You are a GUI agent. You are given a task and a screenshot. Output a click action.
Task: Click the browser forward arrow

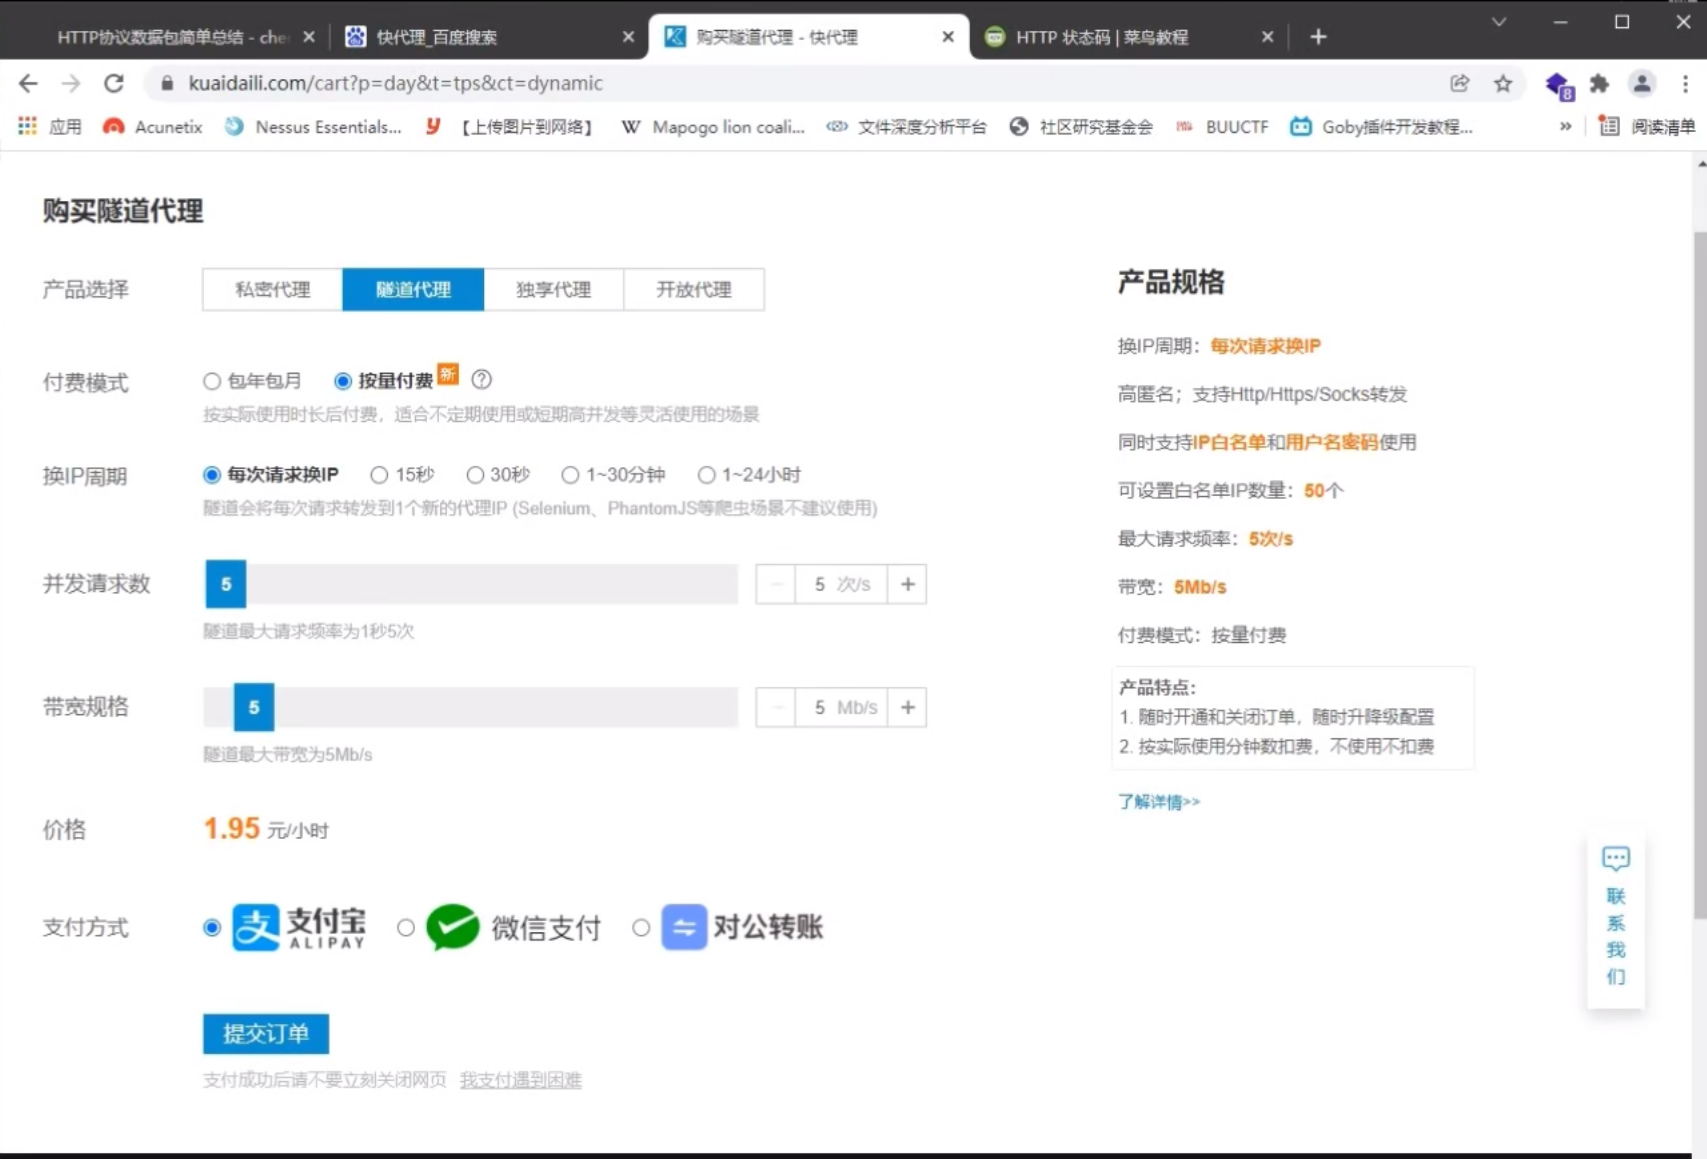coord(71,83)
